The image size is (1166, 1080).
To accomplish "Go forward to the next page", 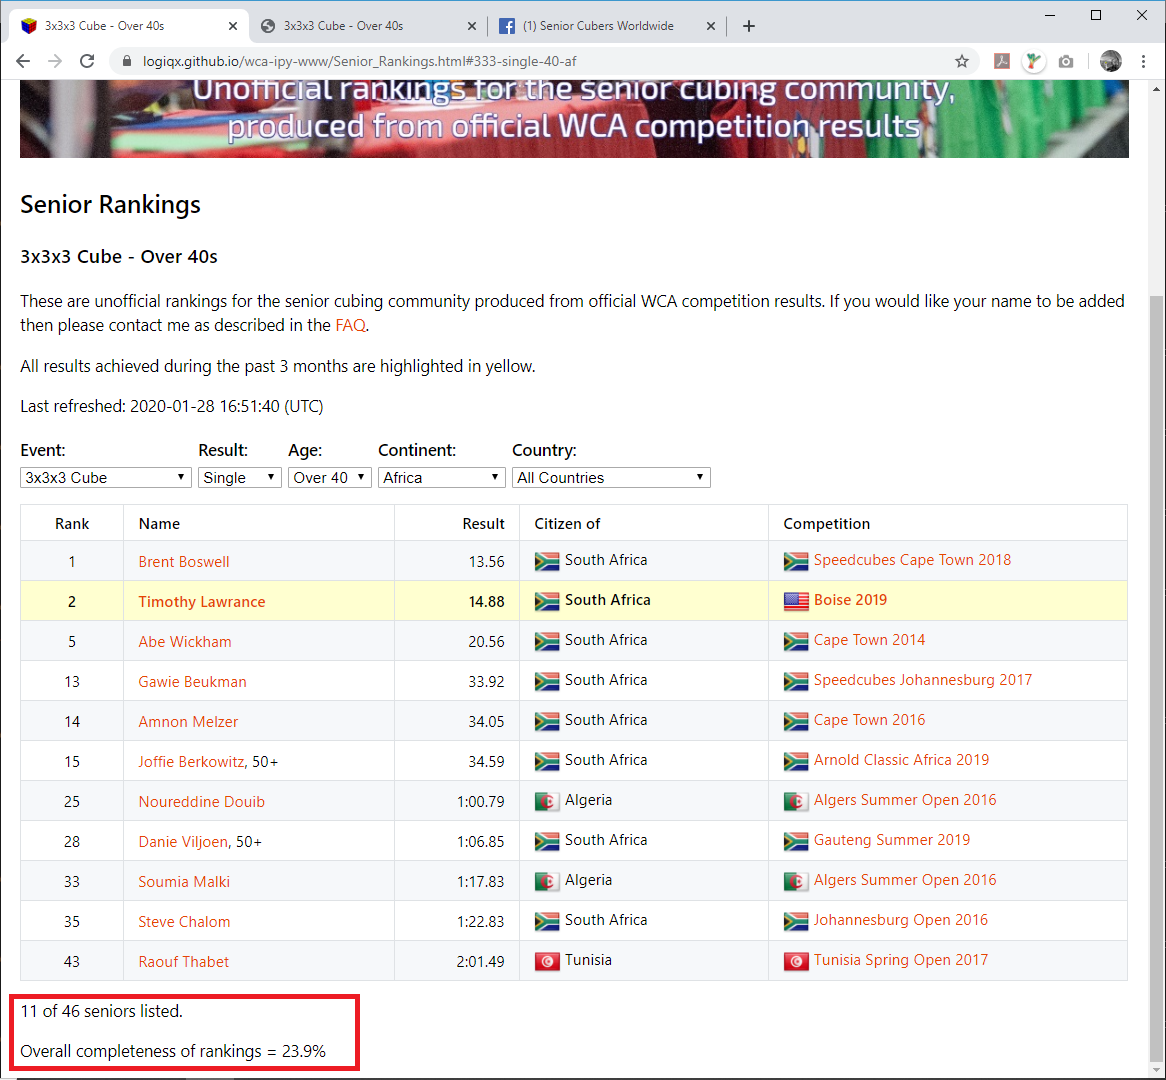I will pos(55,61).
